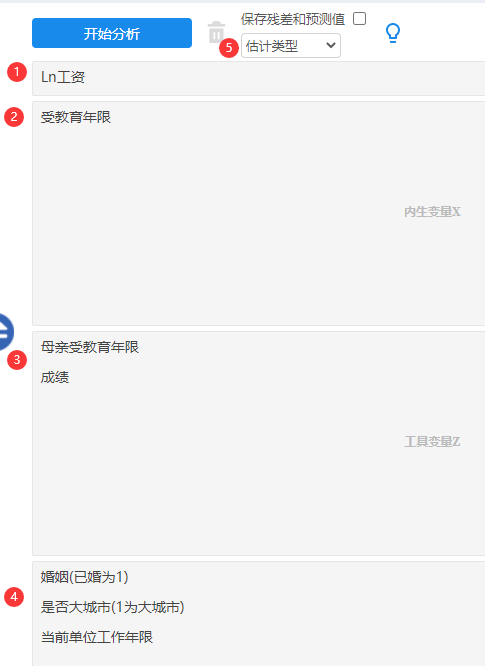Screen dimensions: 485x666
Task: Select the 婚姻(已婚为1) variable
Action: coord(85,577)
